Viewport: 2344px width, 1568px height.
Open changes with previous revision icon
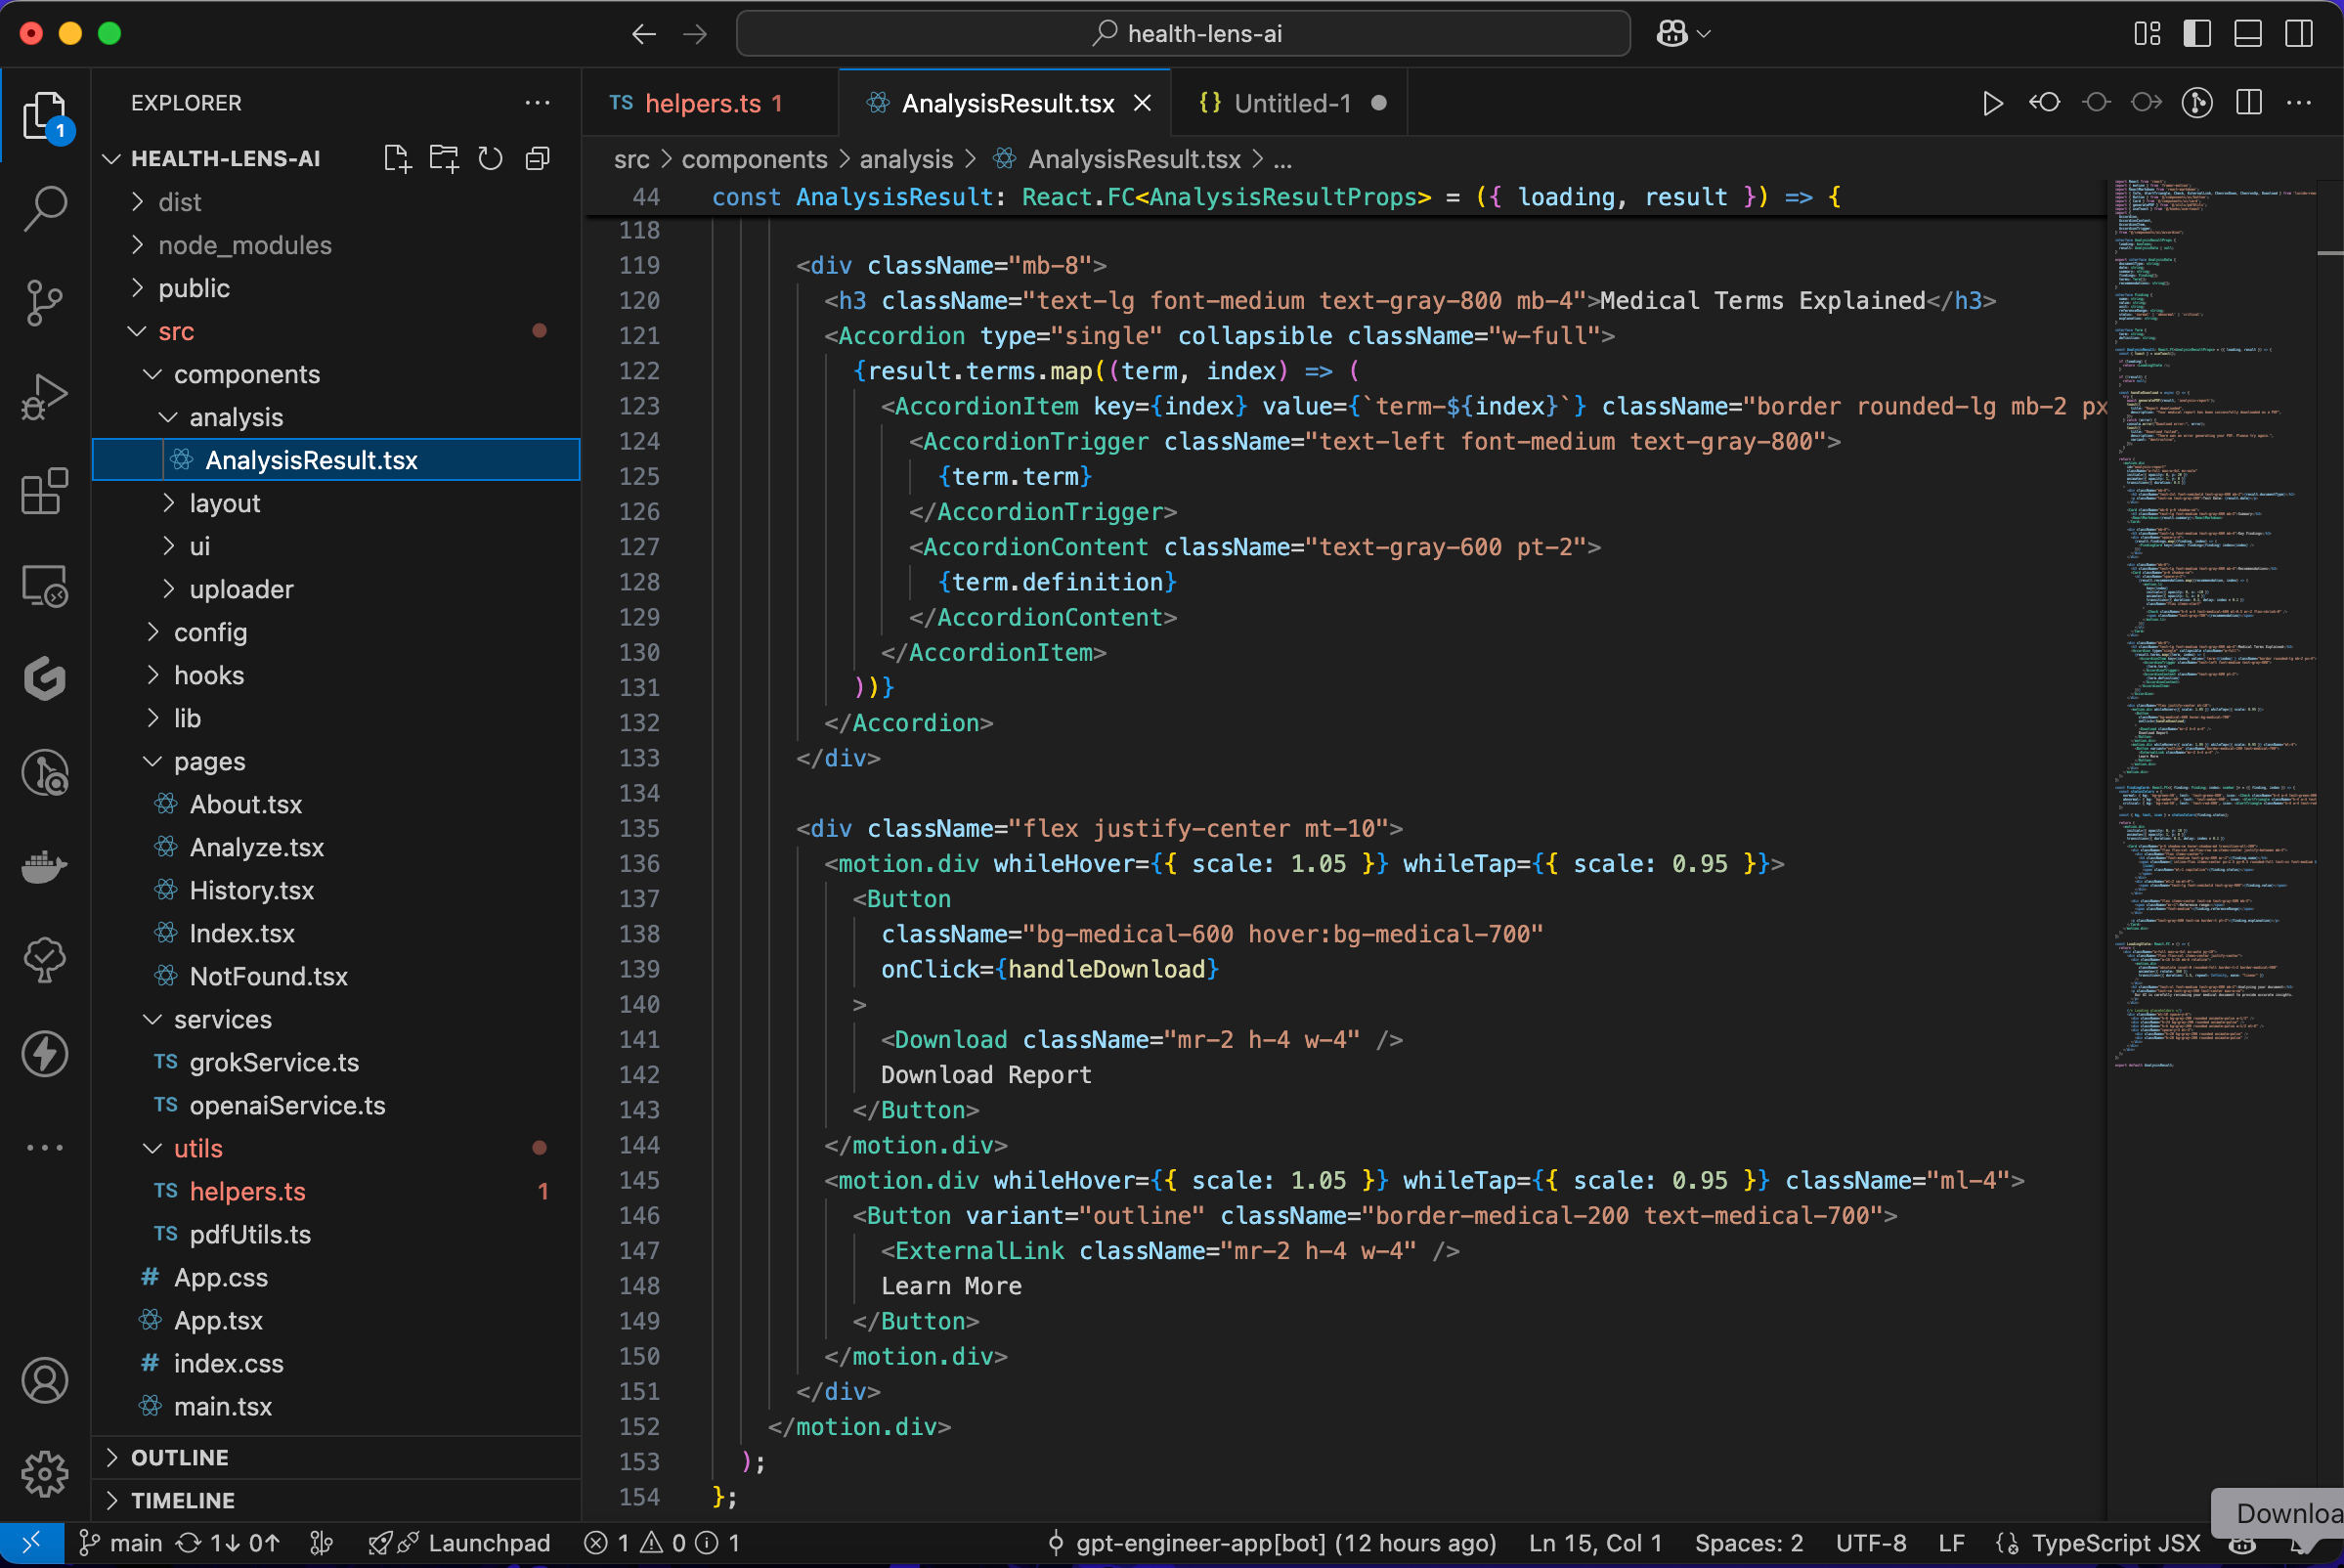pyautogui.click(x=2044, y=103)
